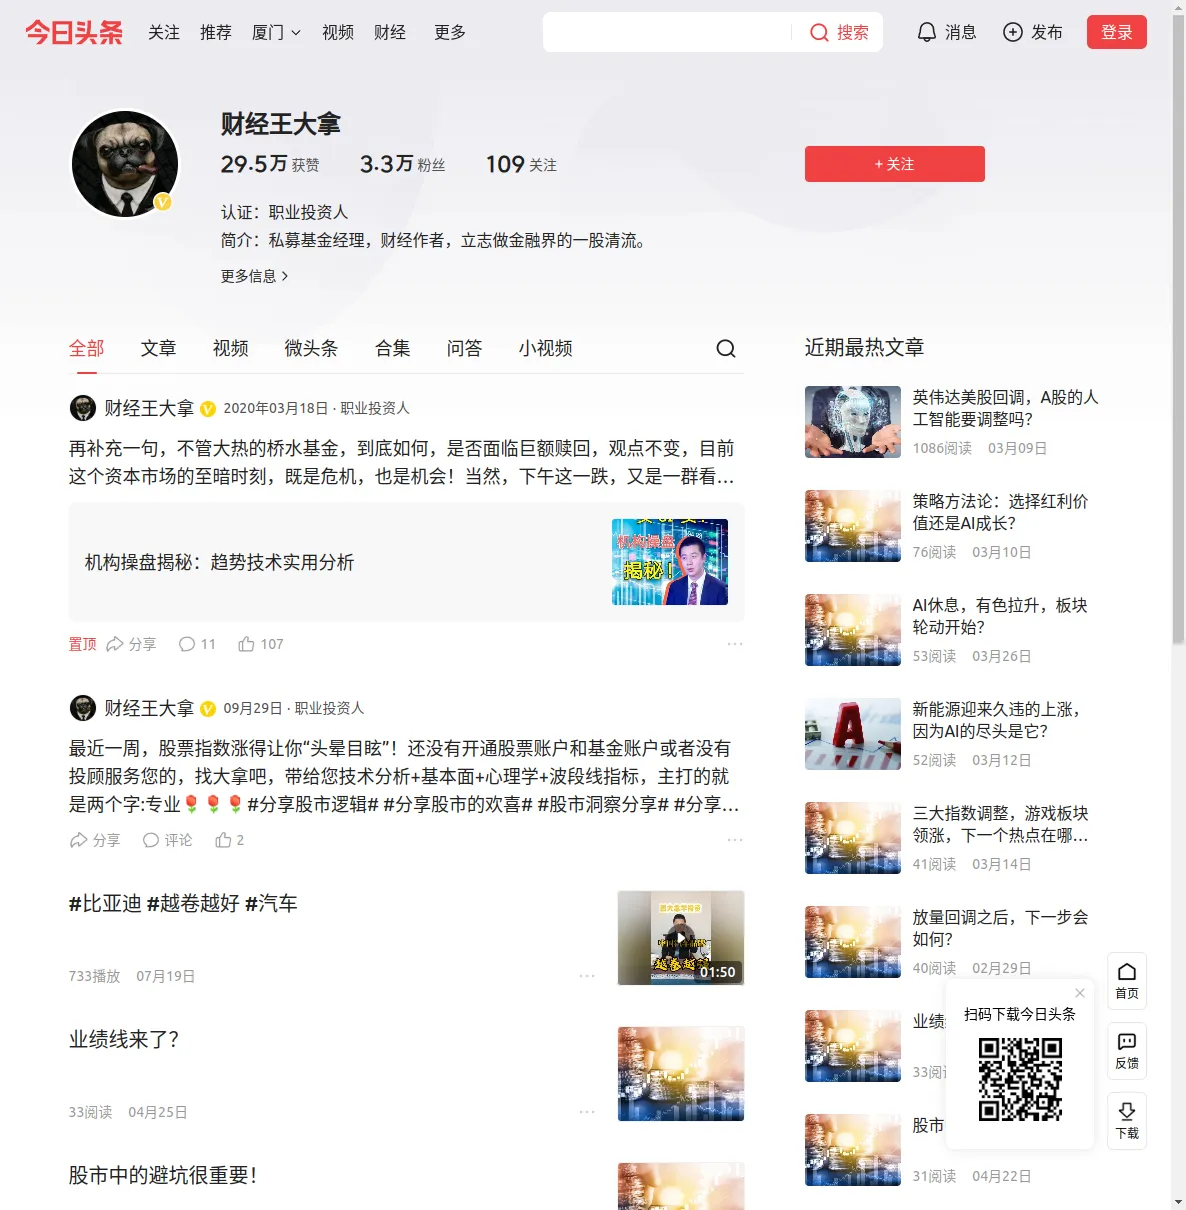
Task: Open #比亚迪 #越卷越好 #汽车 video title
Action: point(183,904)
